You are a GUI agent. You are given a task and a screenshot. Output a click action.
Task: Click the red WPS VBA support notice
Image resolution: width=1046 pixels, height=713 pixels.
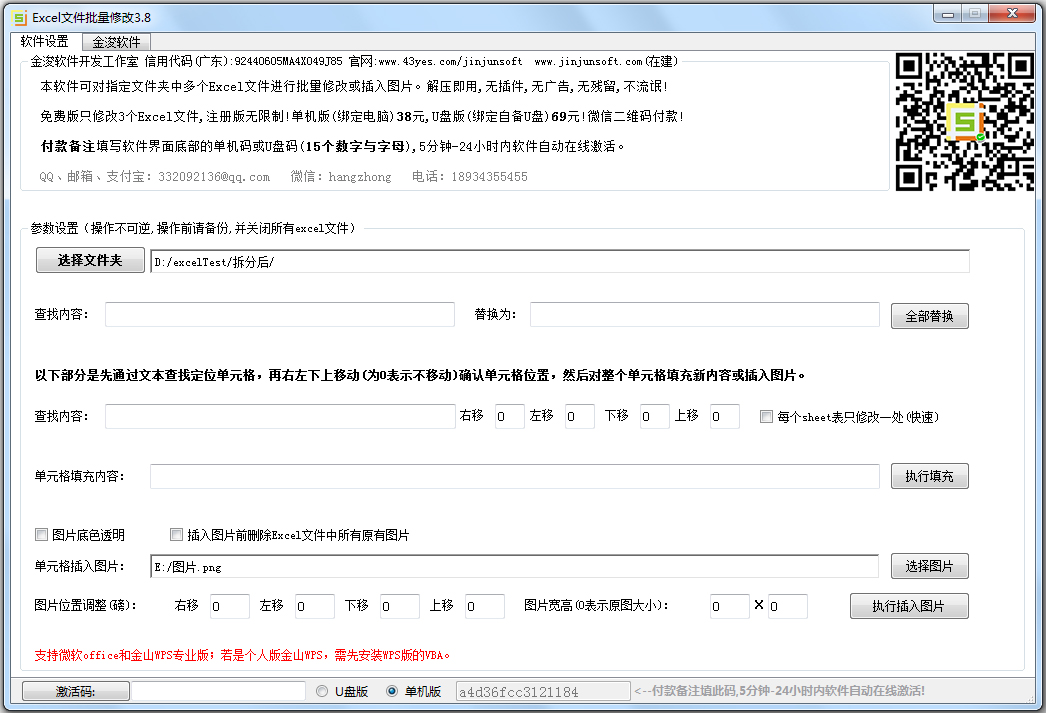pyautogui.click(x=242, y=655)
